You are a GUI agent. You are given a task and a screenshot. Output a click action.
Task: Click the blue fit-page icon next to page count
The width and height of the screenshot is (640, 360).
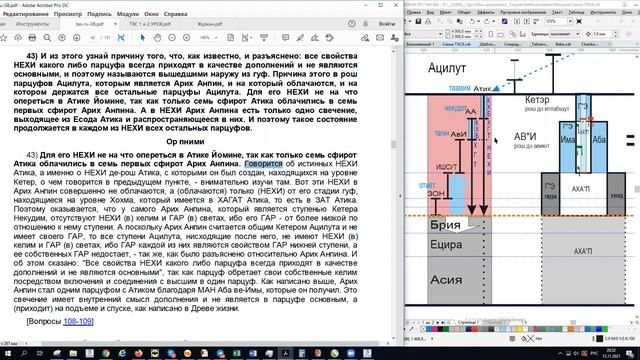point(121,38)
